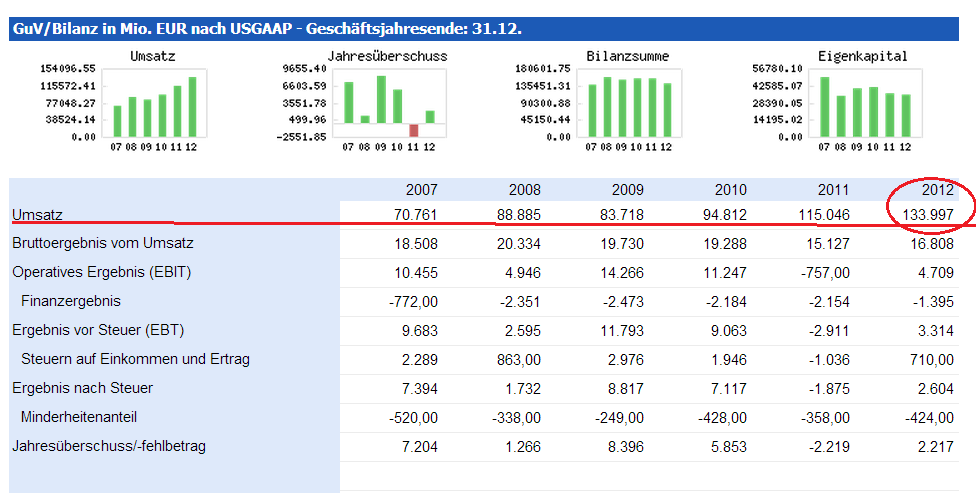Select the 2007 column header
Image resolution: width=976 pixels, height=493 pixels.
pyautogui.click(x=421, y=189)
